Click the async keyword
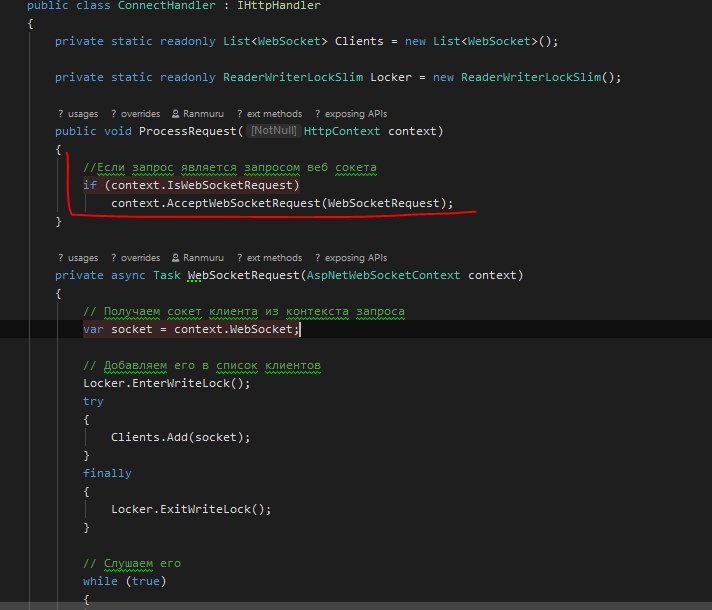The width and height of the screenshot is (712, 610). click(x=128, y=275)
